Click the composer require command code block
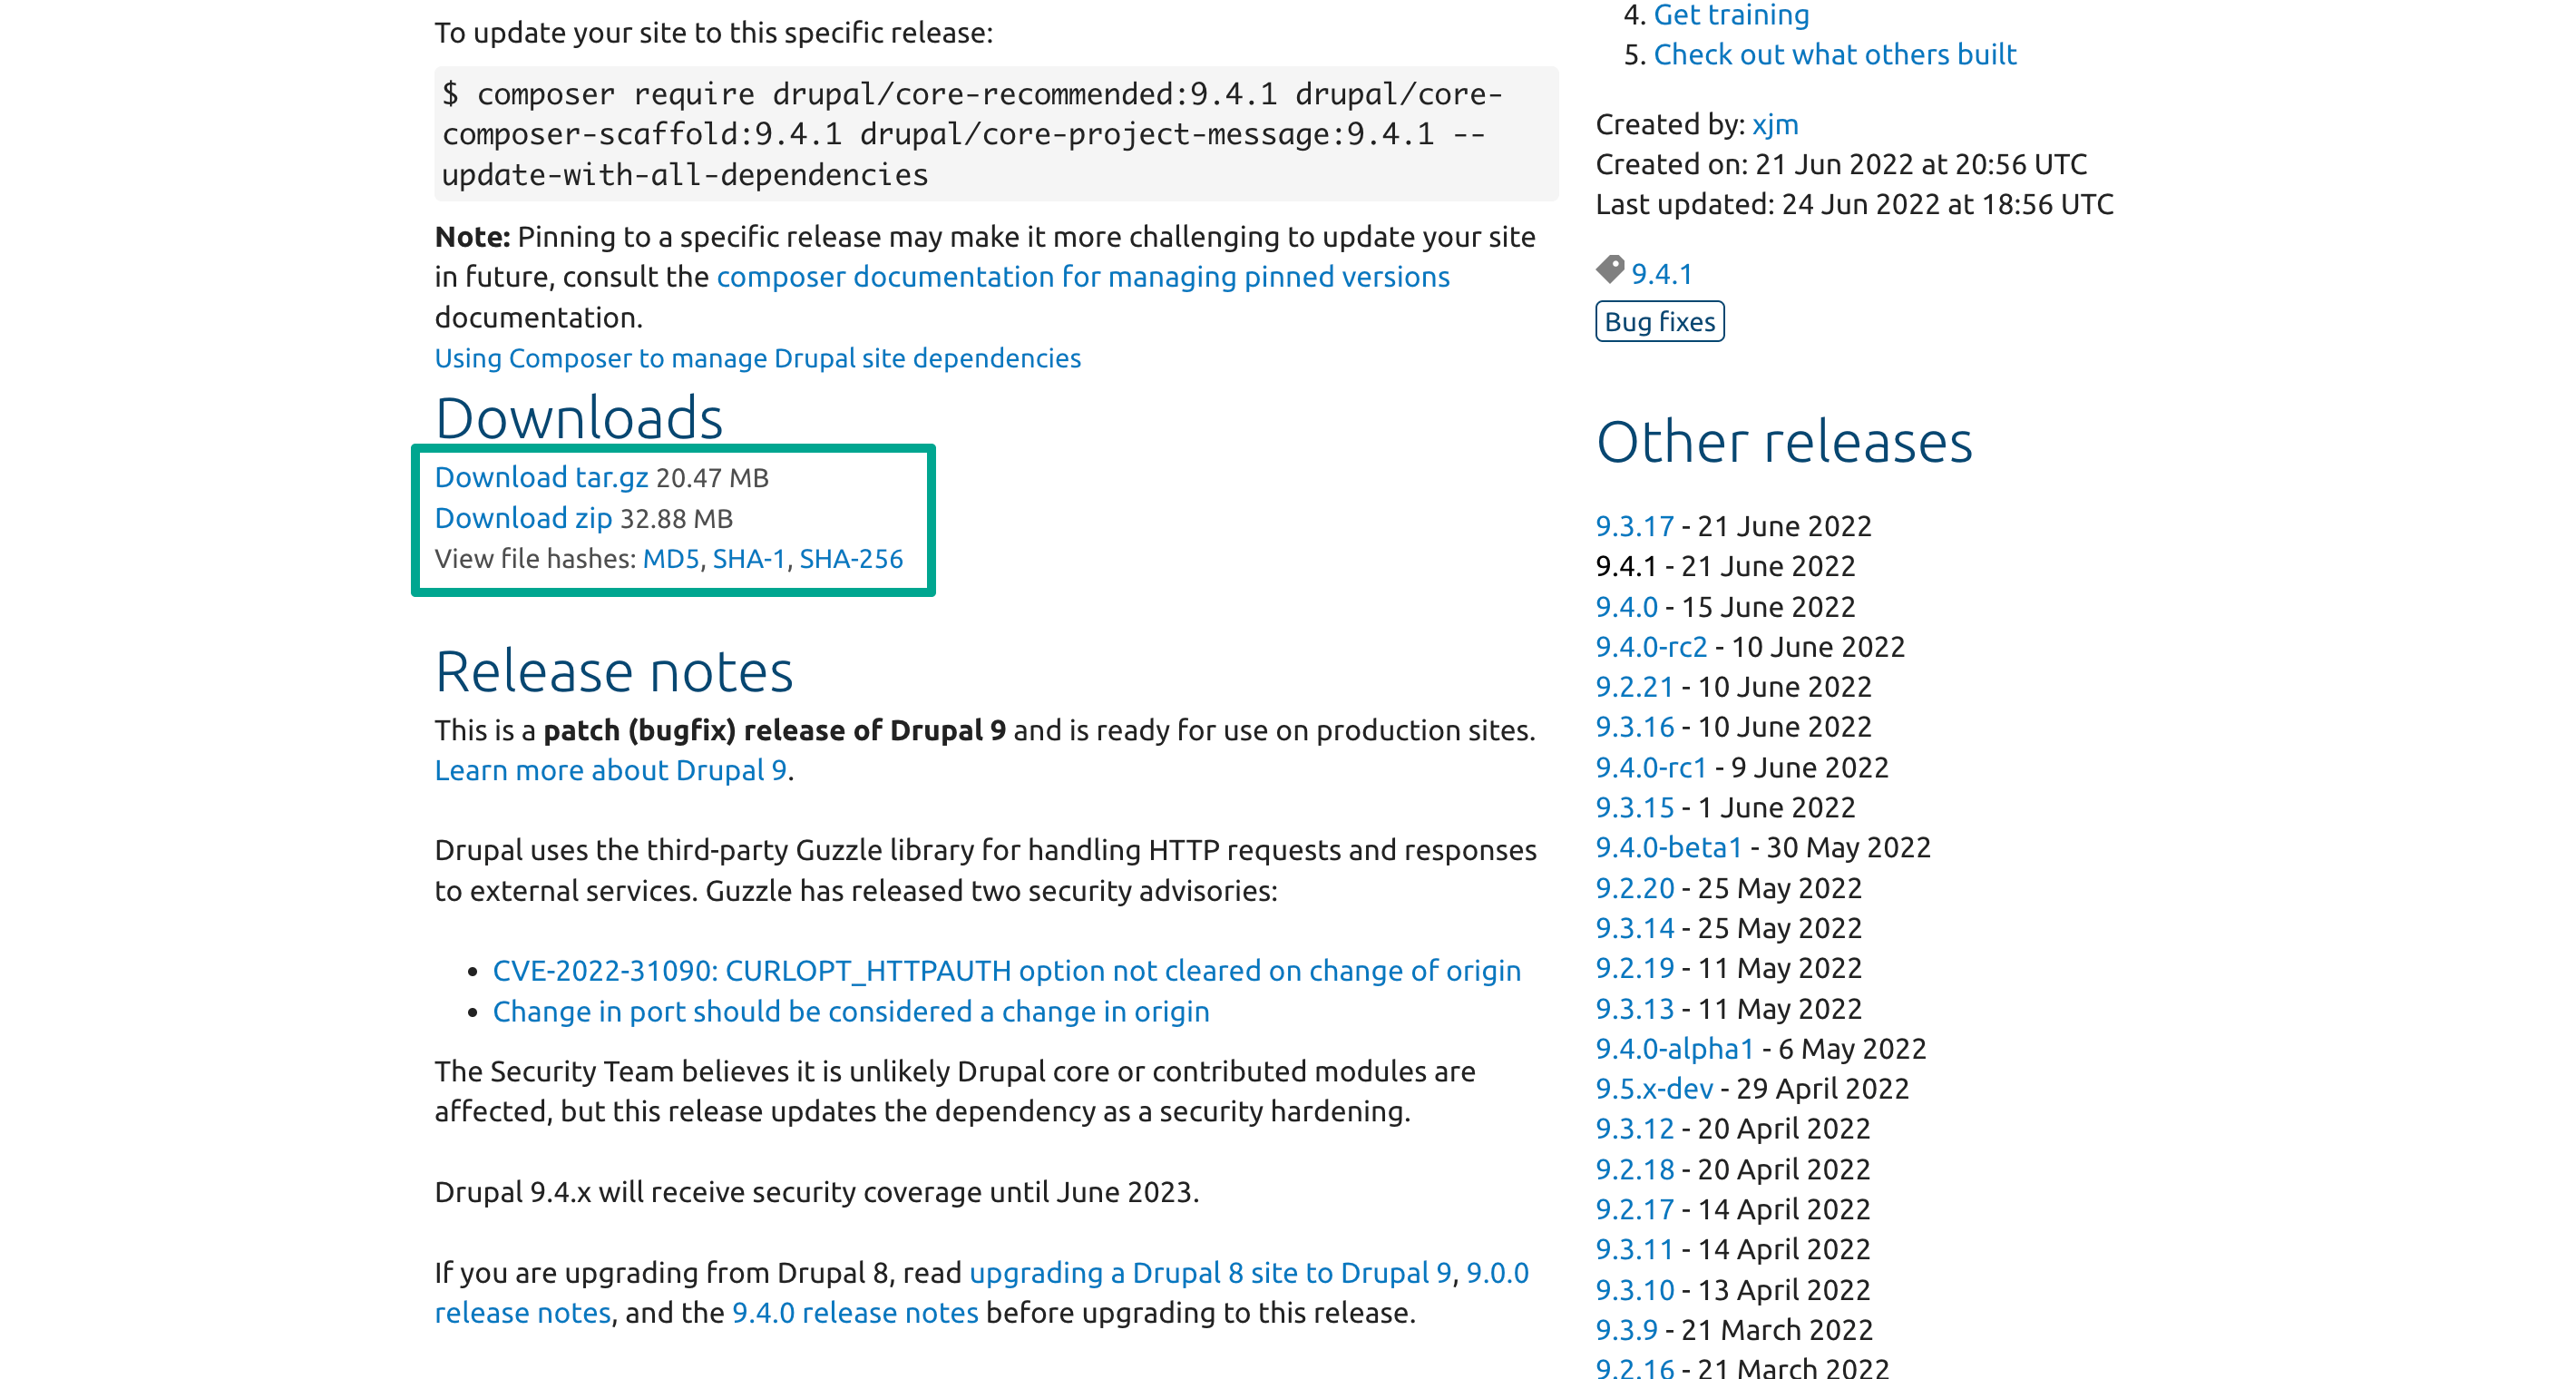 pos(996,134)
